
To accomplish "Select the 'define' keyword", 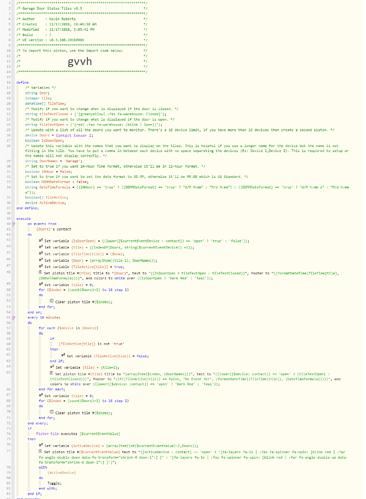I will [23, 82].
